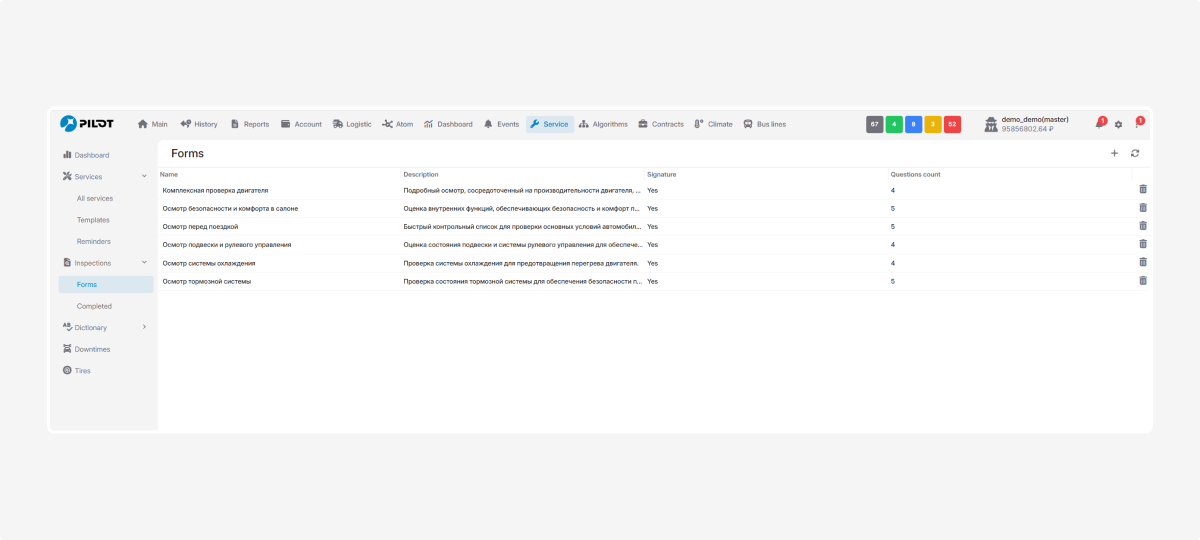Collapse the Services sidebar group

(x=145, y=177)
